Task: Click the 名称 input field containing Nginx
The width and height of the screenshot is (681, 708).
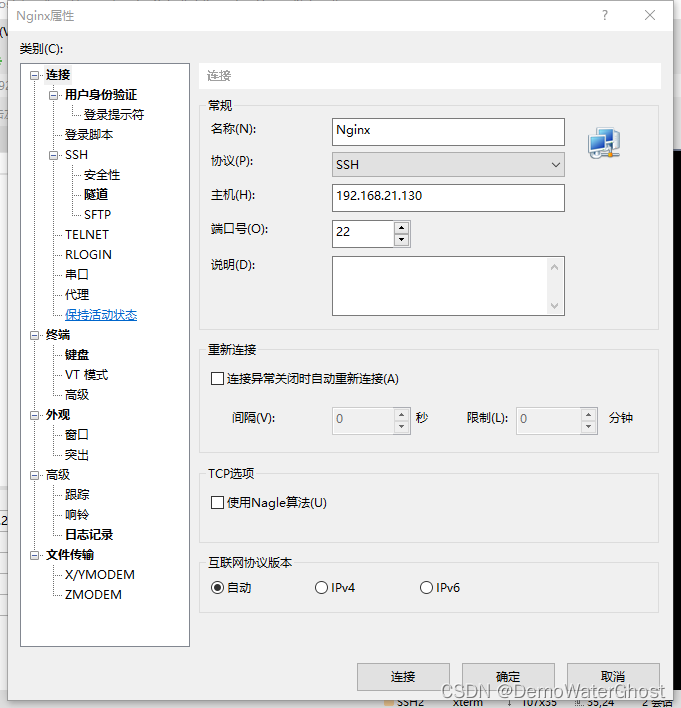Action: [x=448, y=132]
